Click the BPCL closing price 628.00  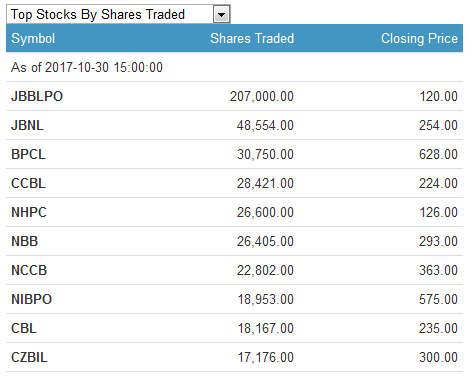point(438,154)
